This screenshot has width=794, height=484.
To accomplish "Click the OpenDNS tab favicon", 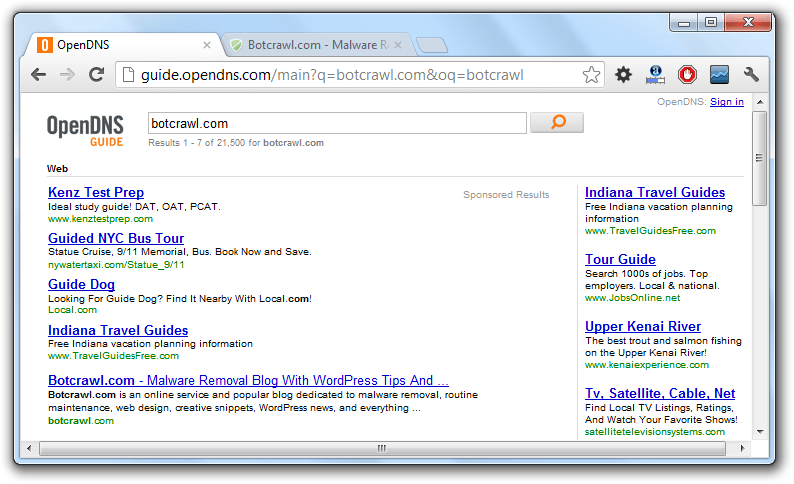I will [x=45, y=45].
